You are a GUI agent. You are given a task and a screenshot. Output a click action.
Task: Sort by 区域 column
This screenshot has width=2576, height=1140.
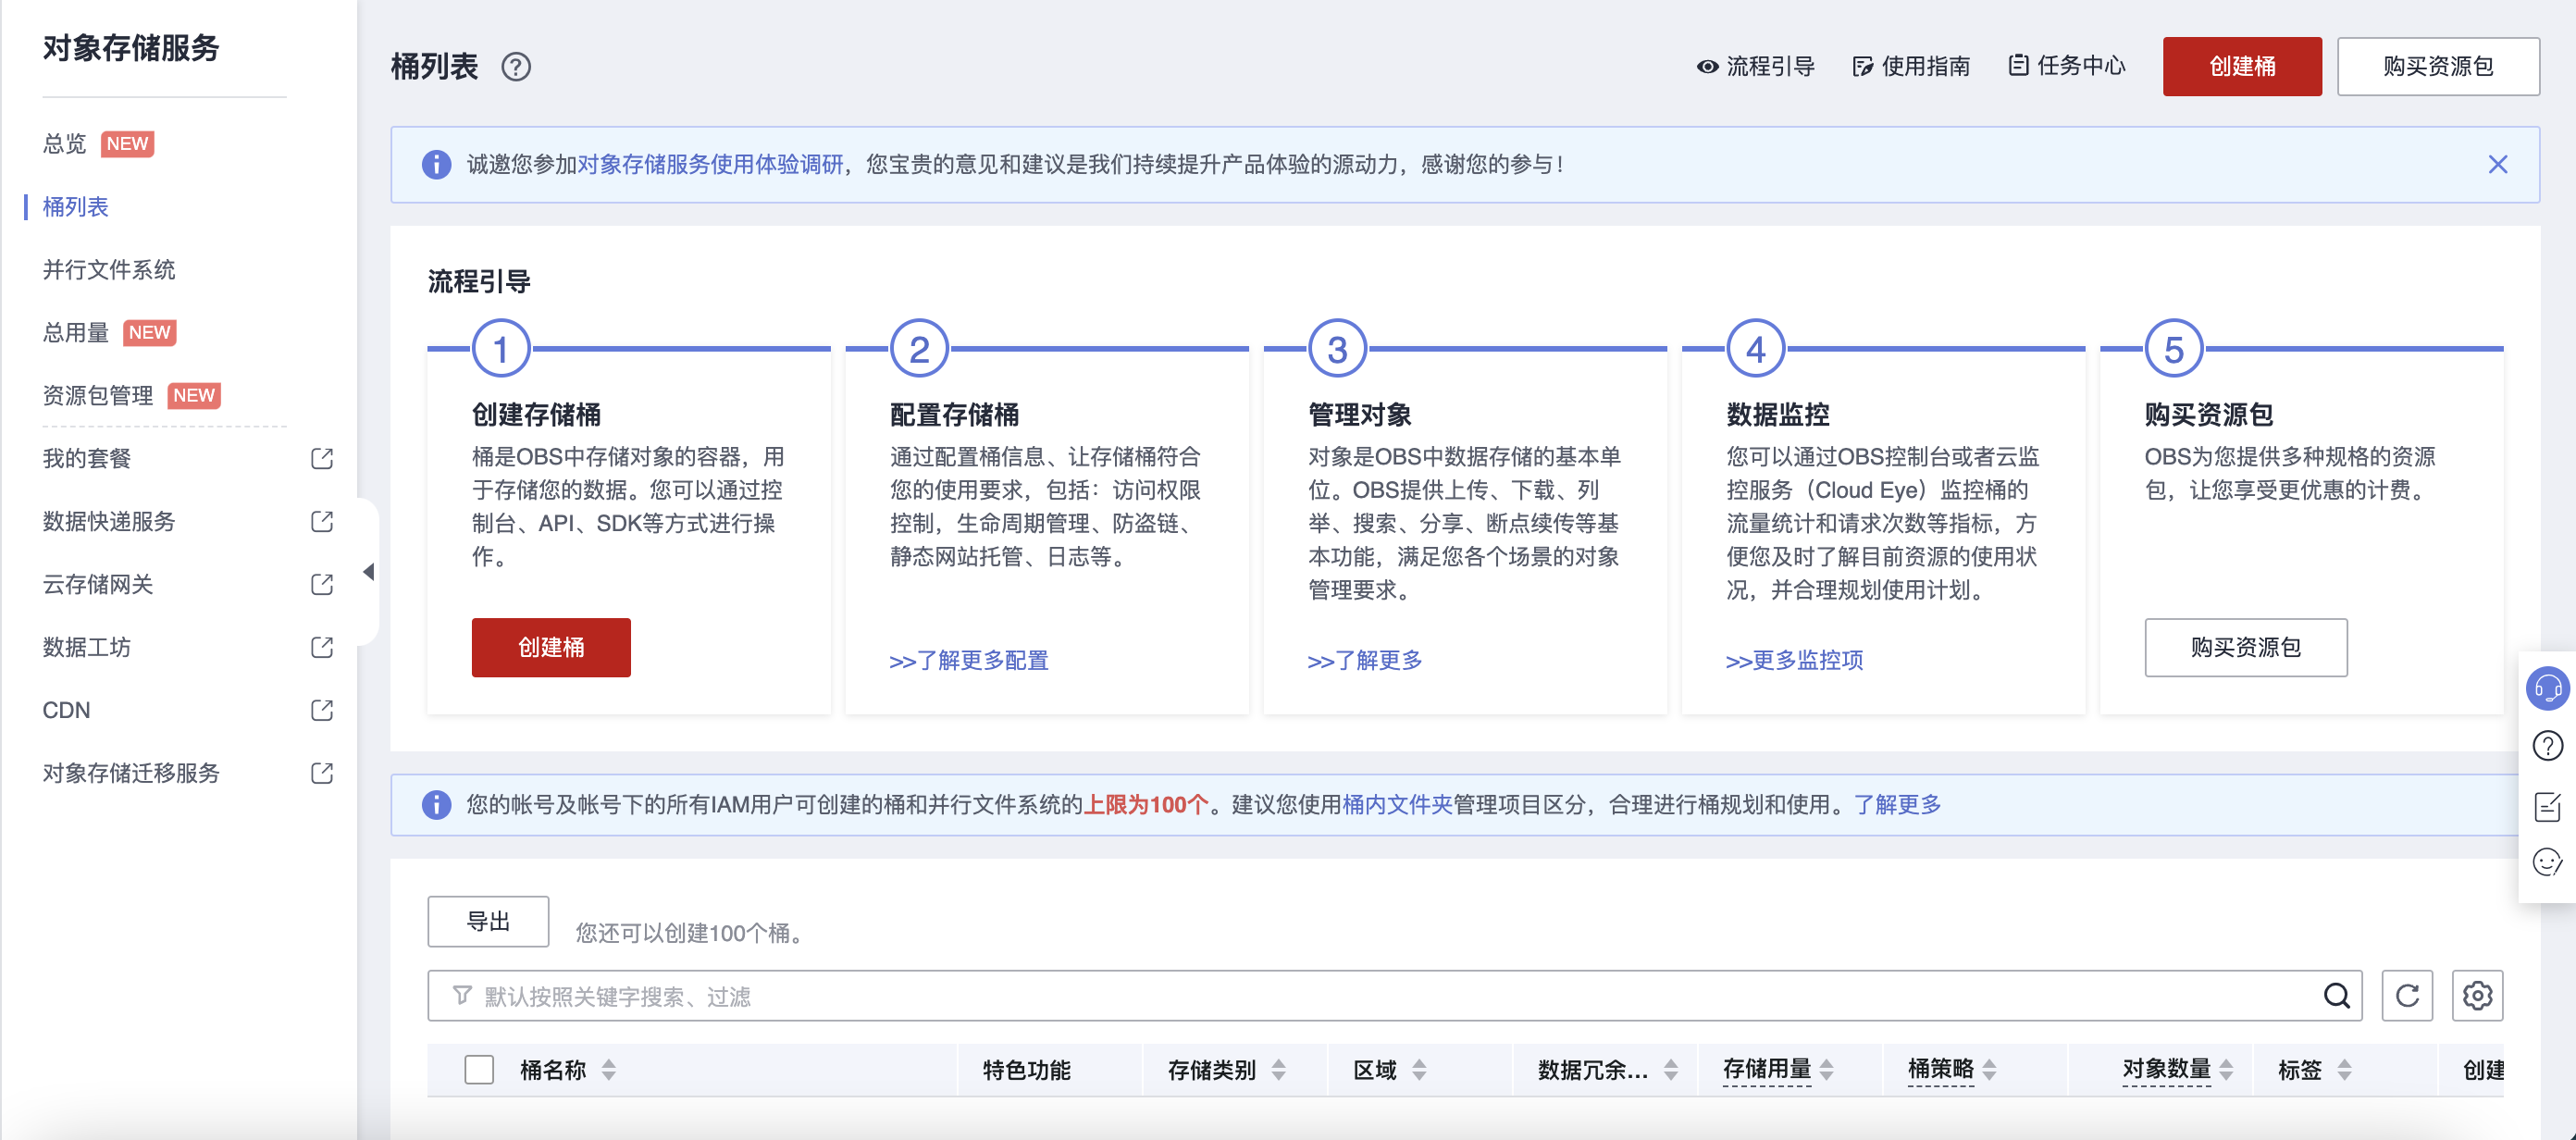[x=1418, y=1070]
